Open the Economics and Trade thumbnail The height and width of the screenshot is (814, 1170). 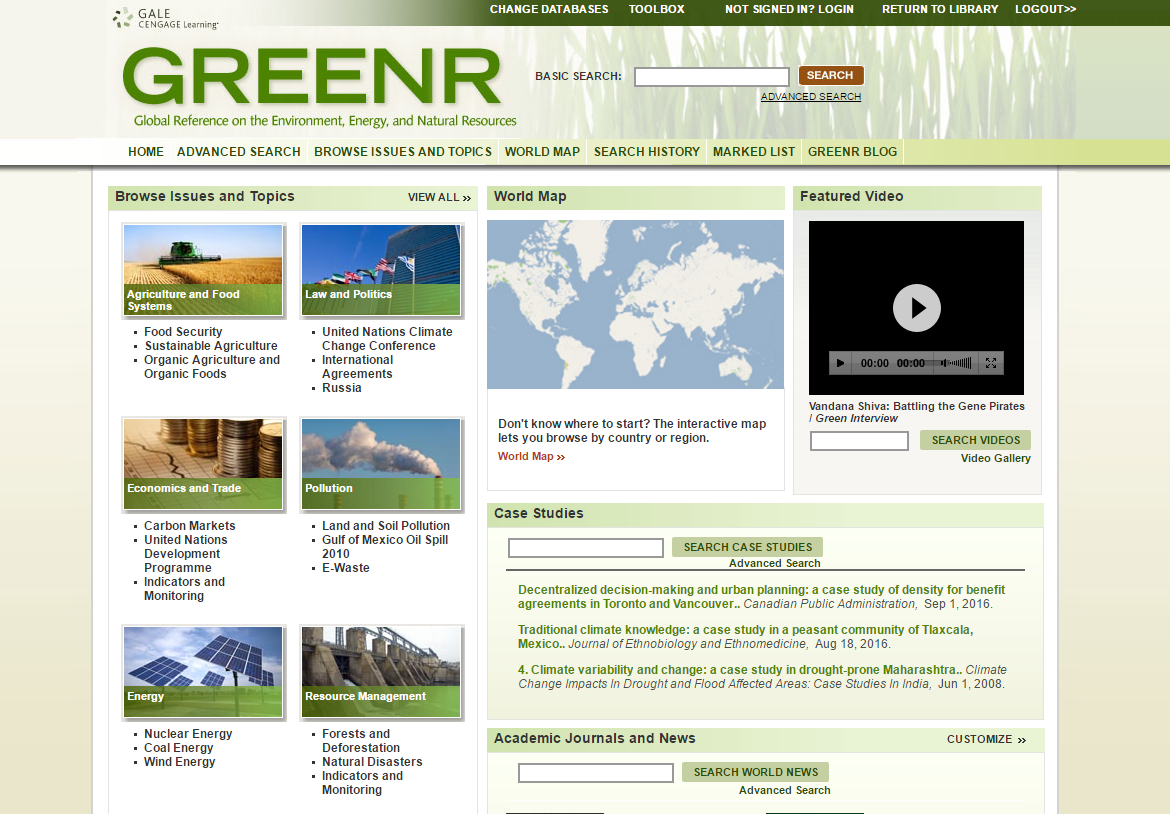coord(203,464)
